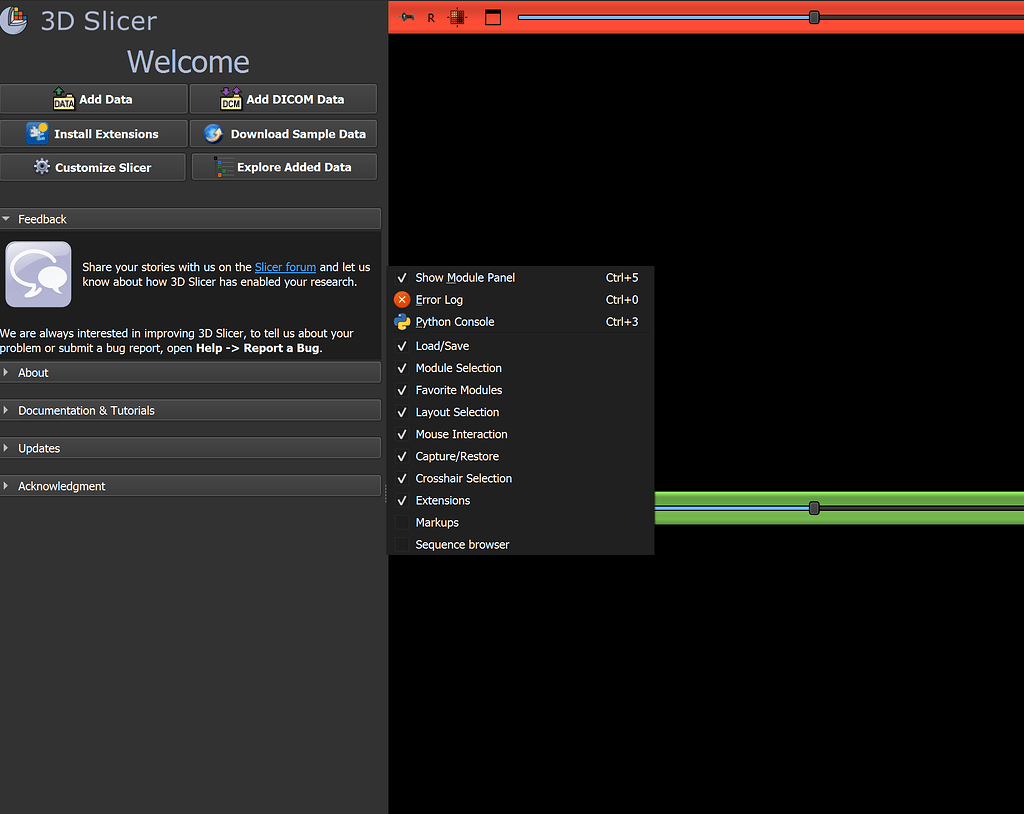Click the R label on the red slice bar
Viewport: 1024px width, 814px height.
430,17
